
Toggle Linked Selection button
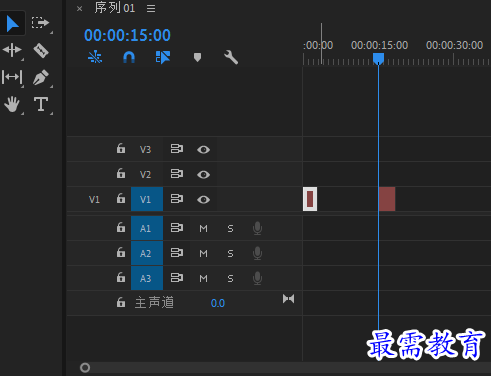tap(163, 57)
